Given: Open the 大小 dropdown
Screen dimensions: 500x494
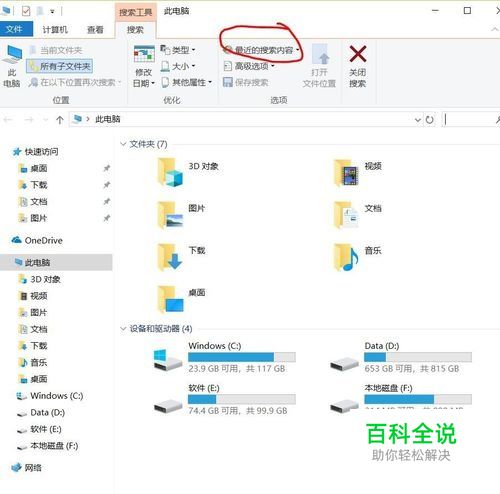Looking at the screenshot, I should point(178,66).
